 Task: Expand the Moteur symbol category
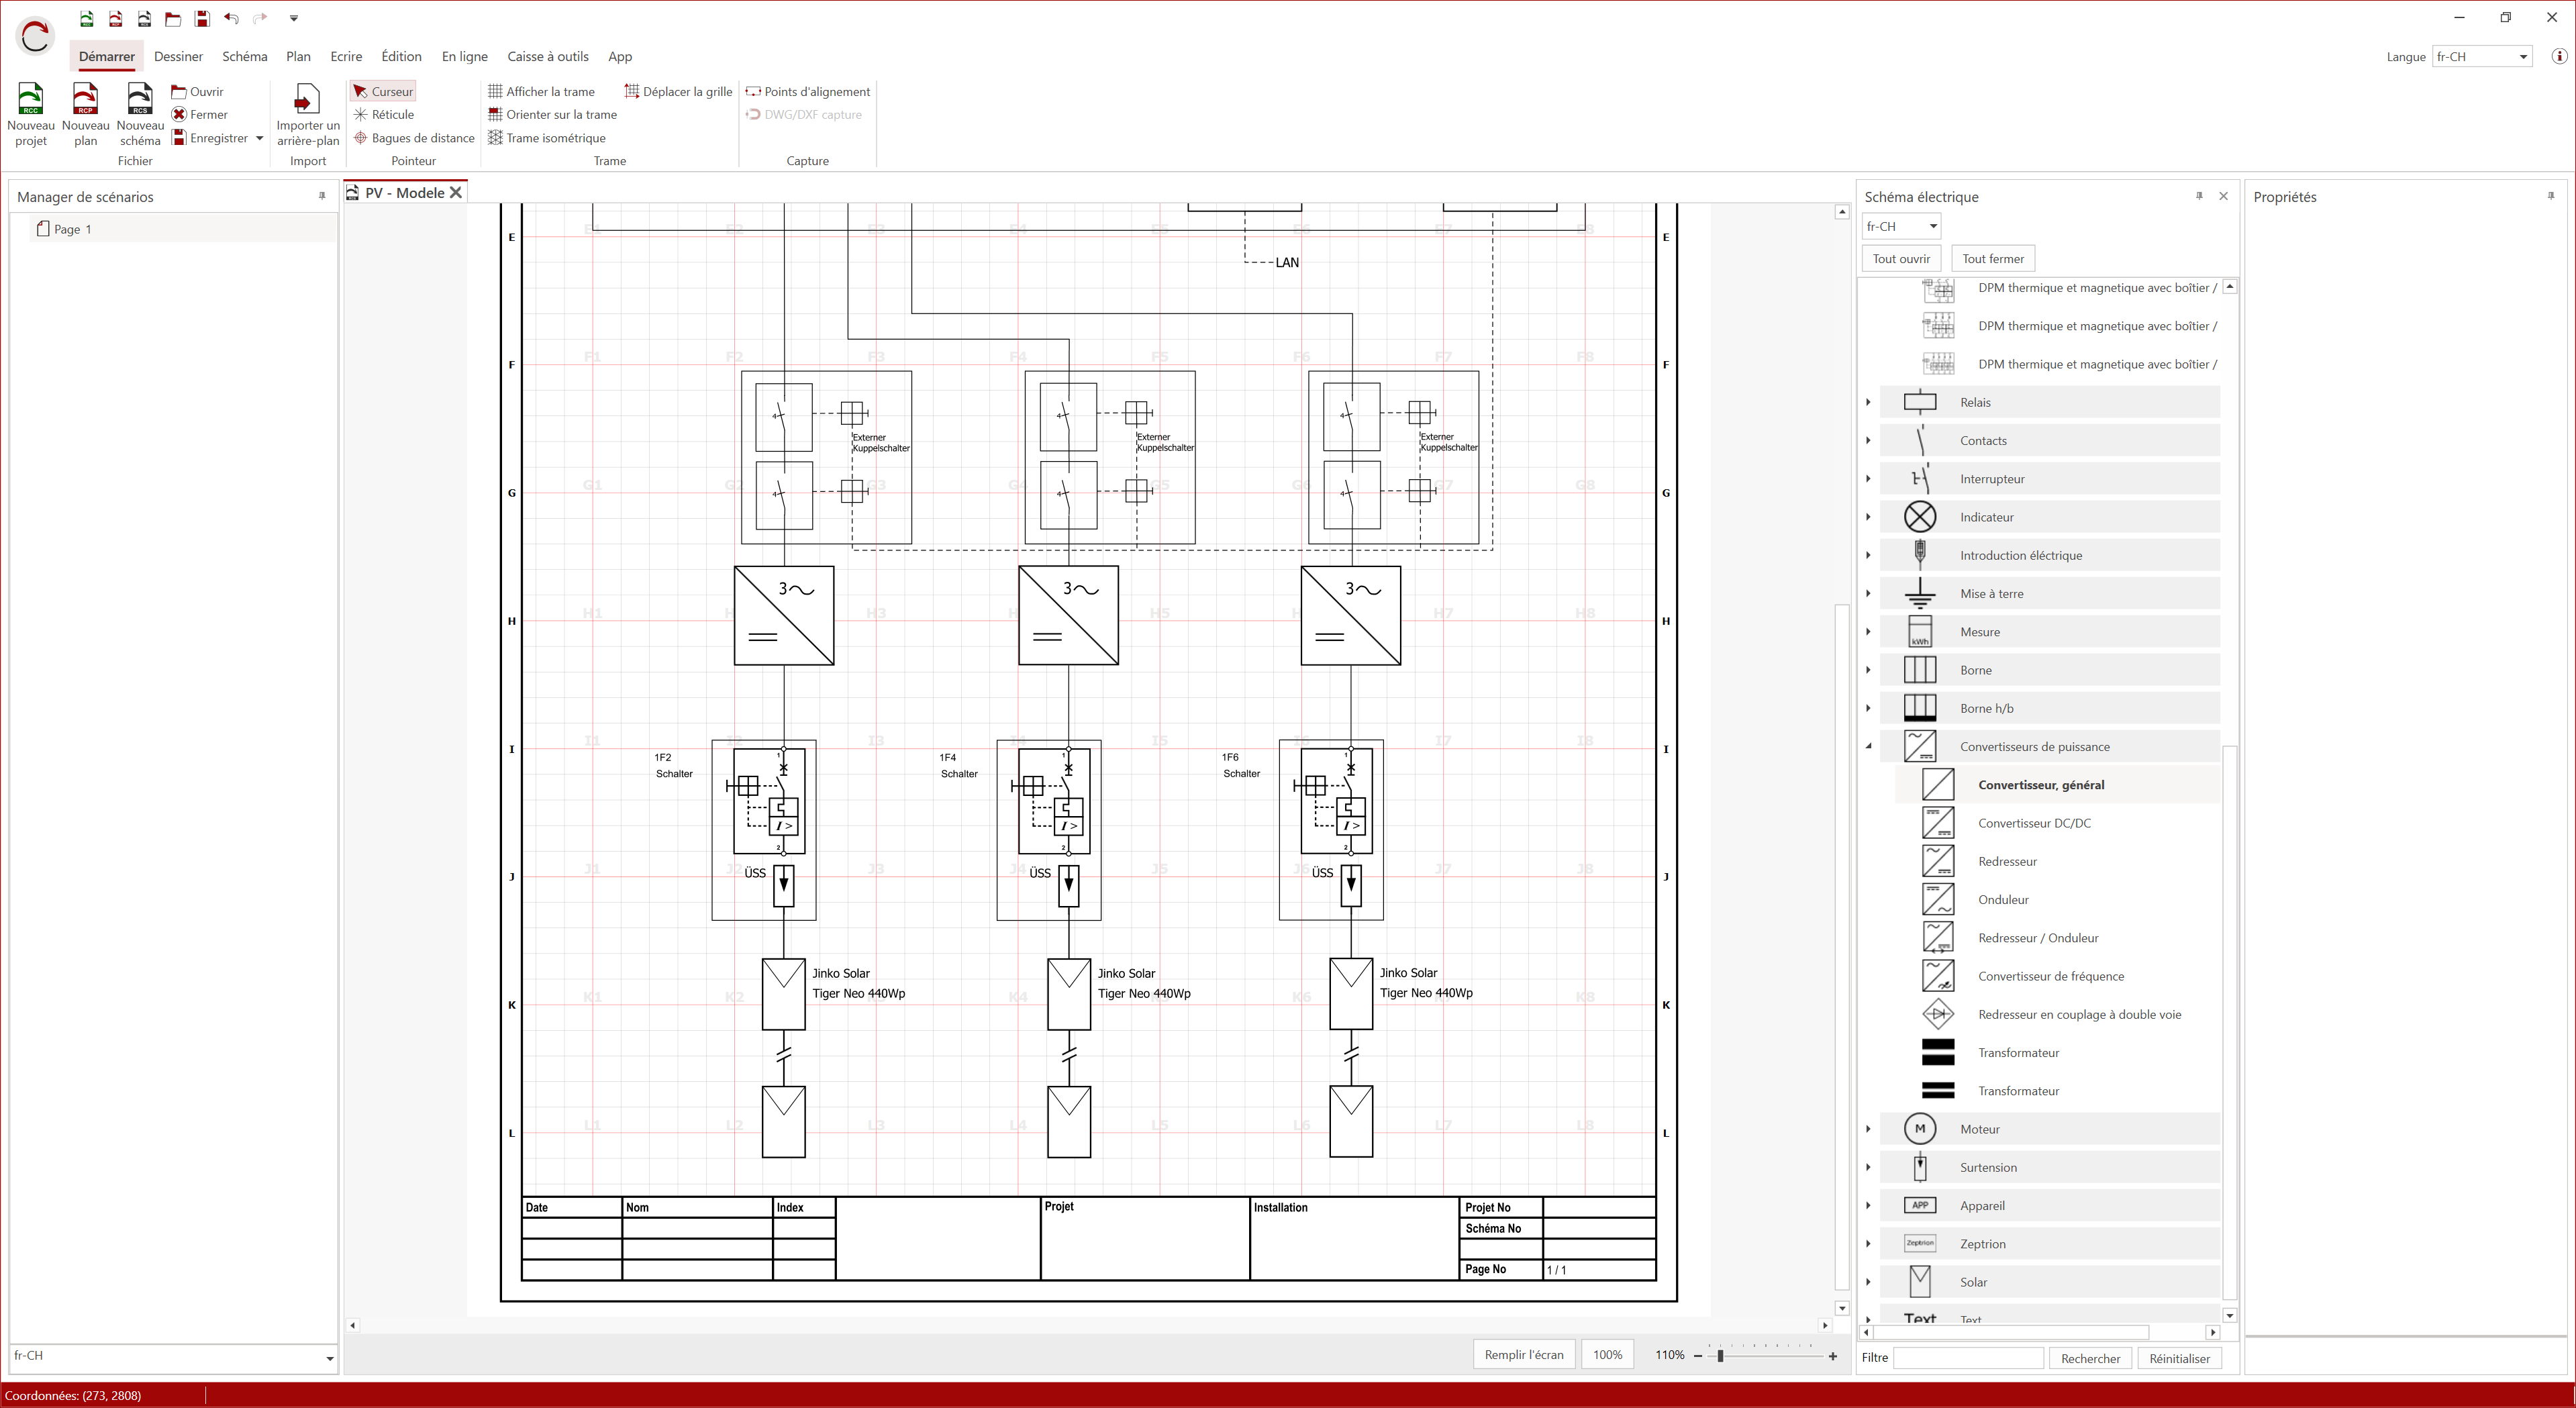pyautogui.click(x=1868, y=1129)
